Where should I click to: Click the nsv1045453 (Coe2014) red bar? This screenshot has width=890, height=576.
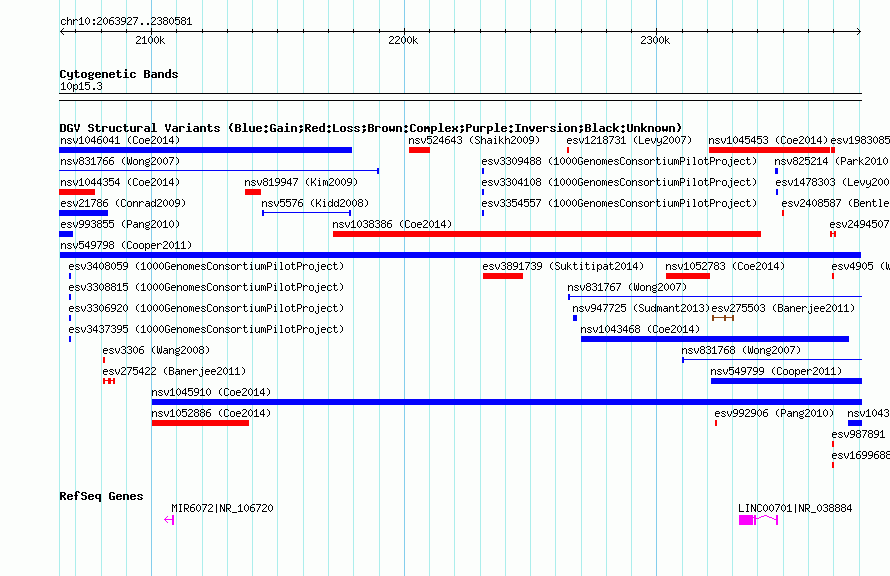[x=770, y=150]
